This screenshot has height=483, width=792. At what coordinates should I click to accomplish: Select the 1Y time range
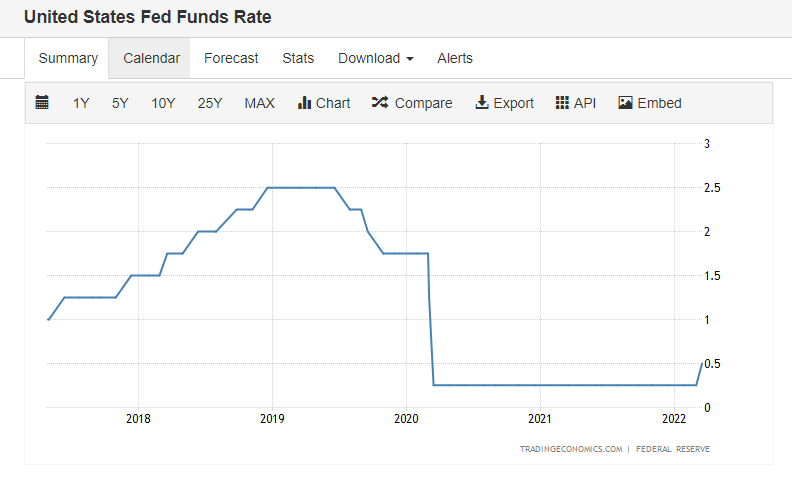(x=81, y=103)
